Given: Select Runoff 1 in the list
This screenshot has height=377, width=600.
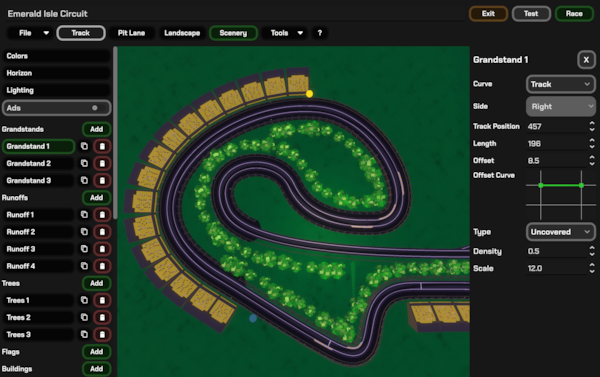Looking at the screenshot, I should click(x=38, y=215).
